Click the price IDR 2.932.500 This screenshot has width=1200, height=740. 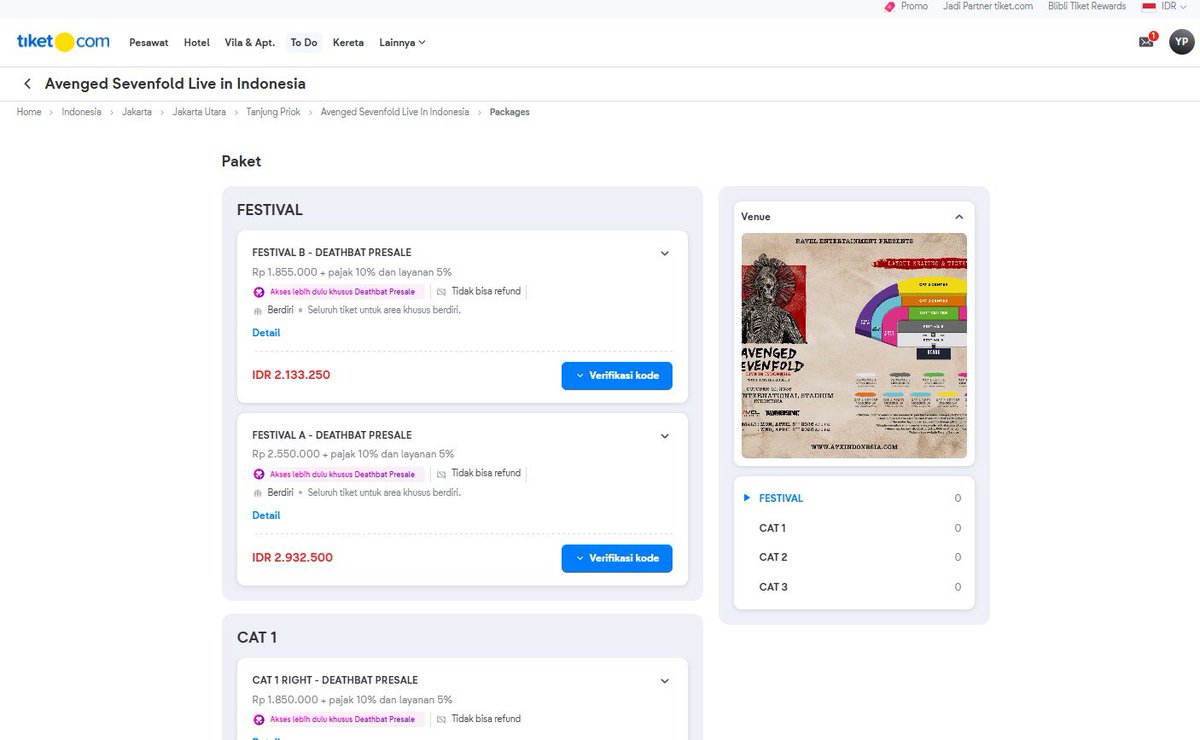(292, 558)
